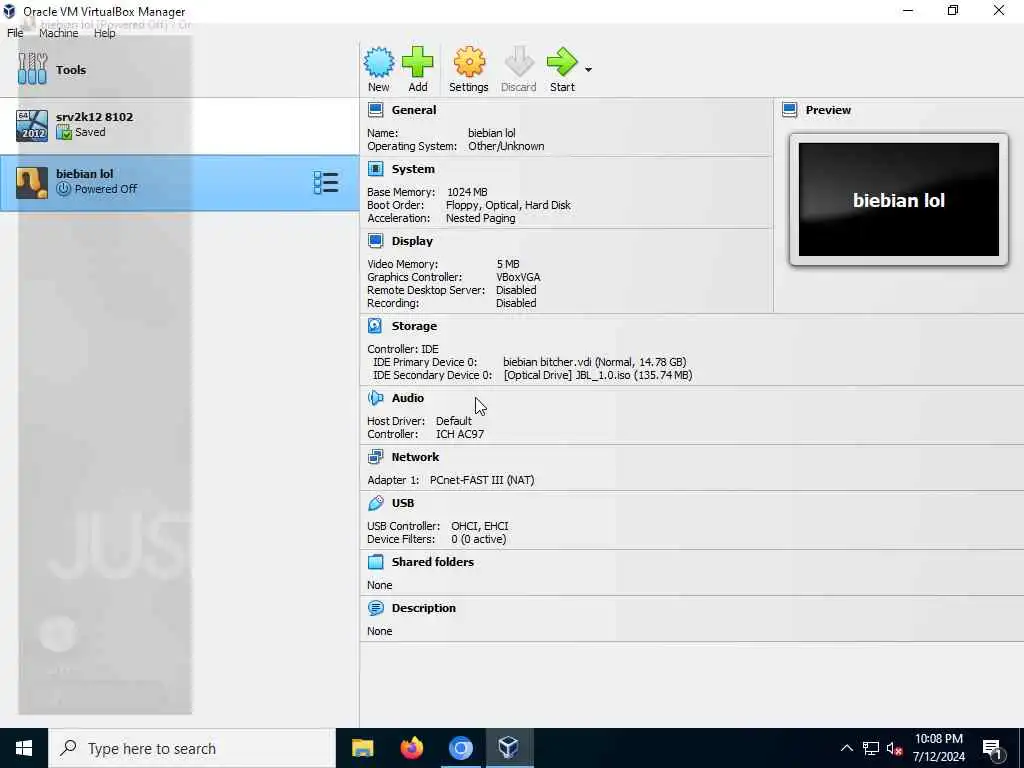This screenshot has height=768, width=1024.
Task: Click the 'ICH AC97' audio controller value
Action: [460, 434]
